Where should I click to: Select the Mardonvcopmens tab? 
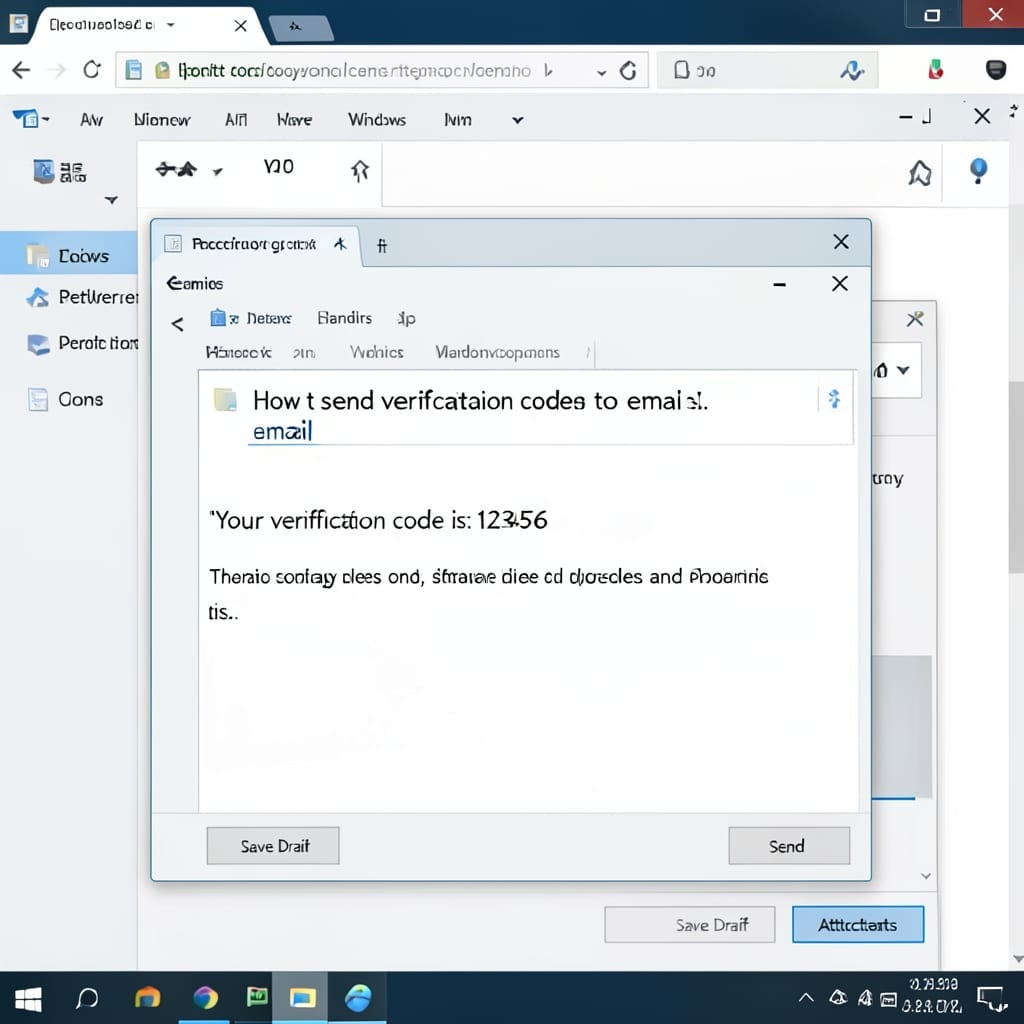click(x=497, y=352)
